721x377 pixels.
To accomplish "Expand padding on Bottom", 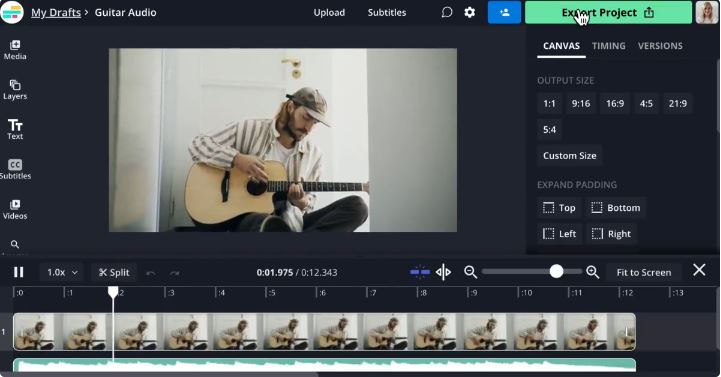I will [x=616, y=208].
